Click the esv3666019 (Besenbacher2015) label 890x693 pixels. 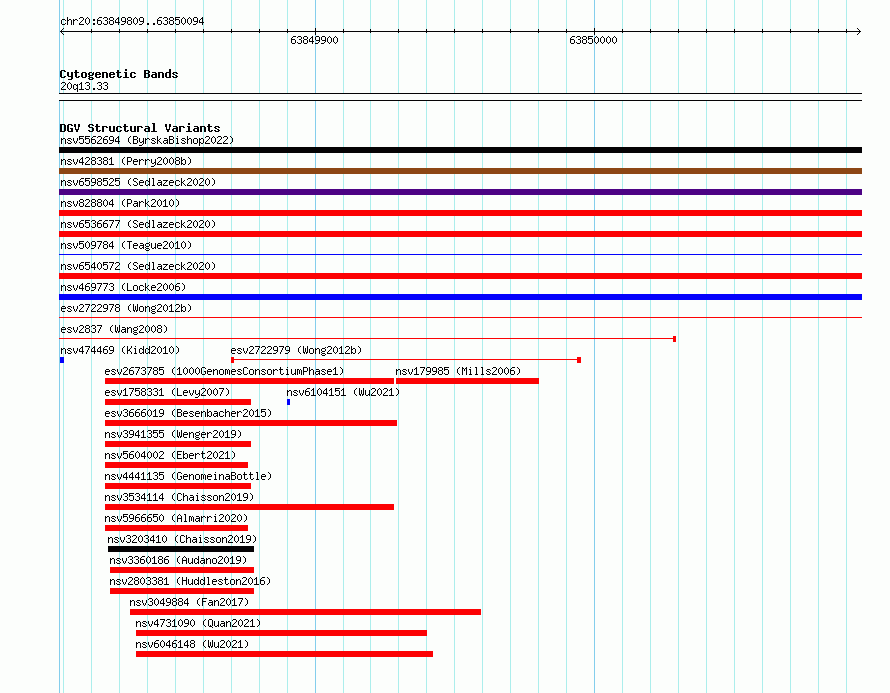tap(188, 413)
